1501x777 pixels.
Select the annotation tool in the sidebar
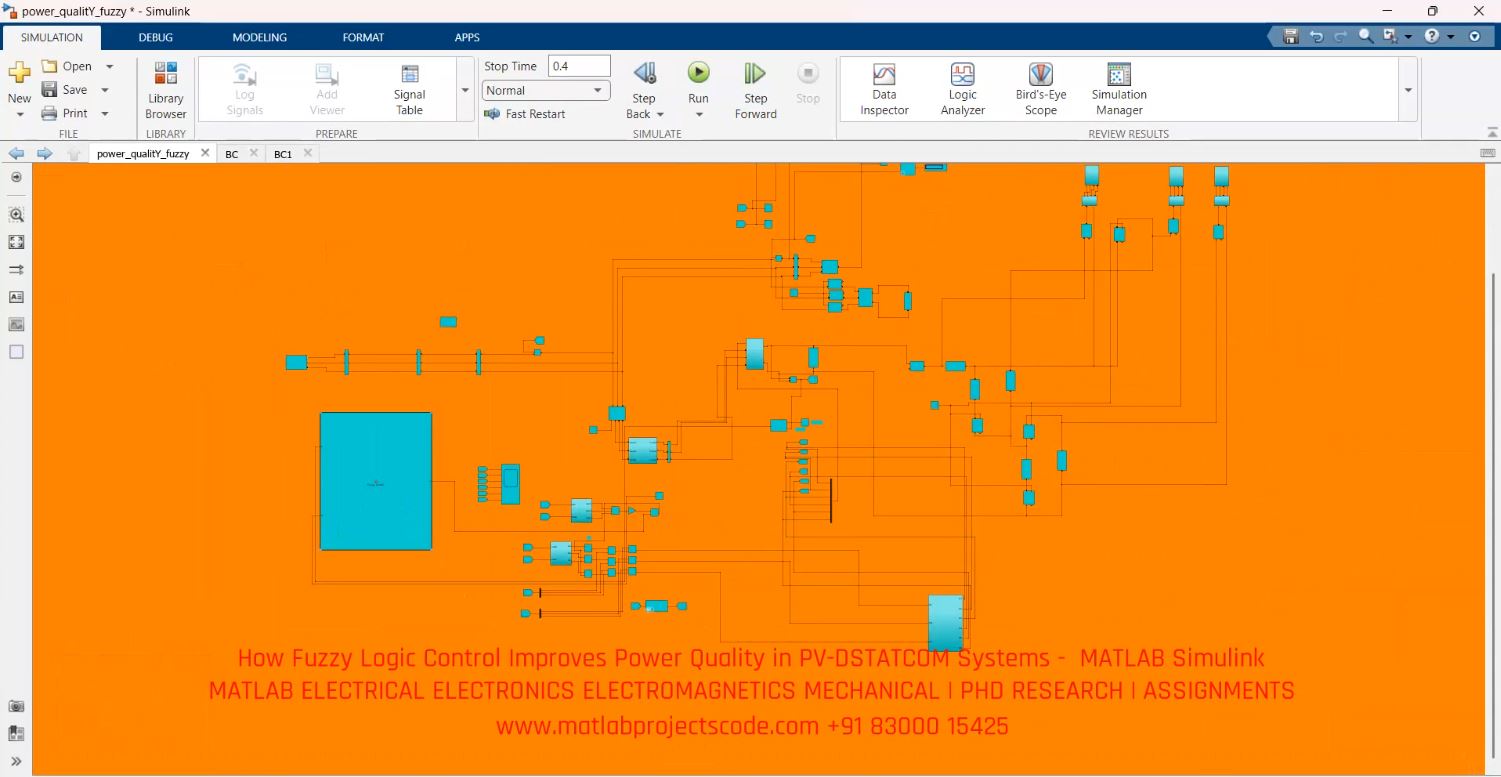[x=16, y=297]
